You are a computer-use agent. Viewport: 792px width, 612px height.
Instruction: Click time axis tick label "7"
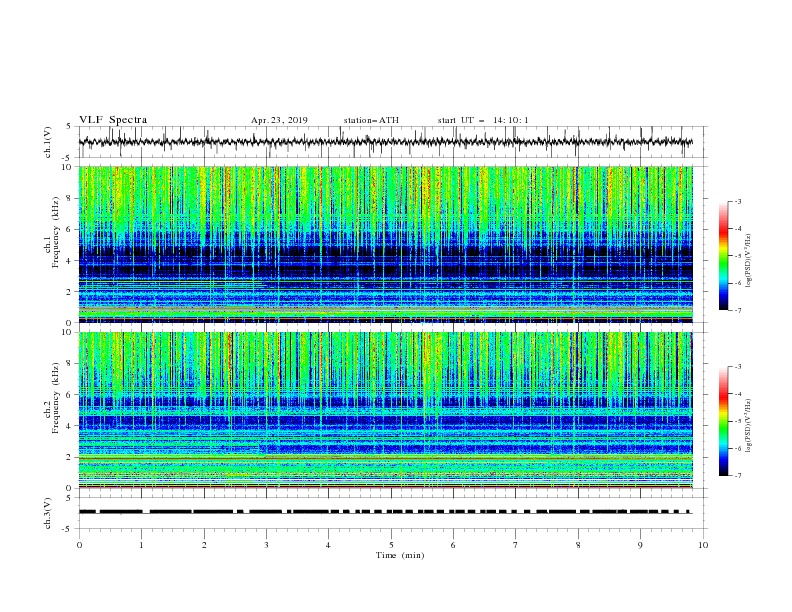click(x=516, y=545)
